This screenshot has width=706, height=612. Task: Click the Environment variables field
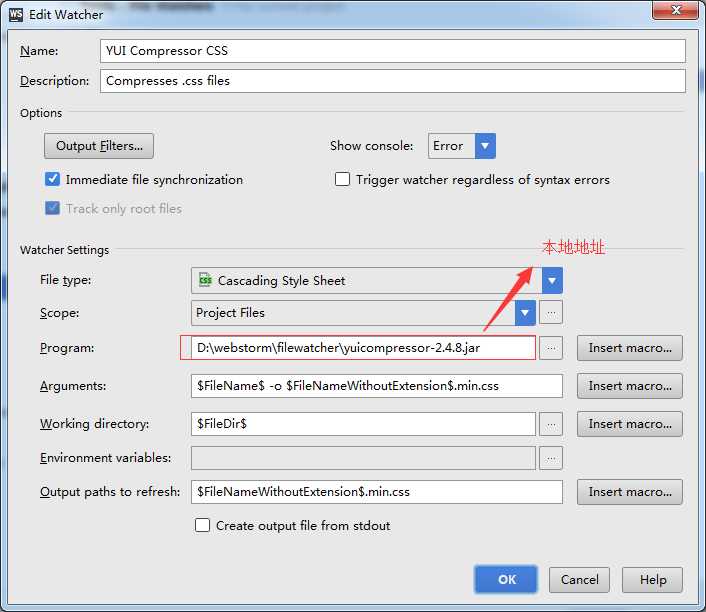tap(363, 458)
